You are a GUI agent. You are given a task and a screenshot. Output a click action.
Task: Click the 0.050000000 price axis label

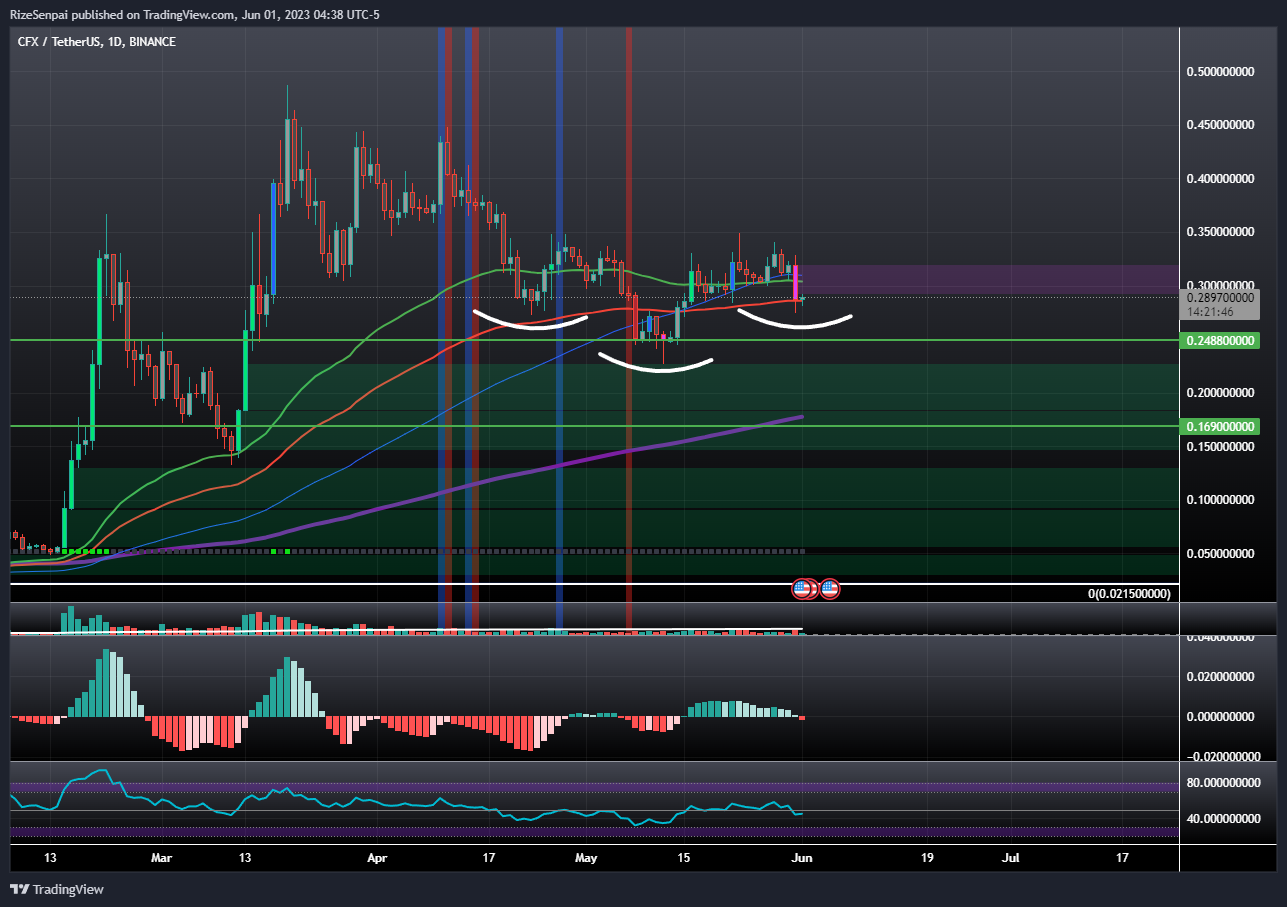[1220, 553]
